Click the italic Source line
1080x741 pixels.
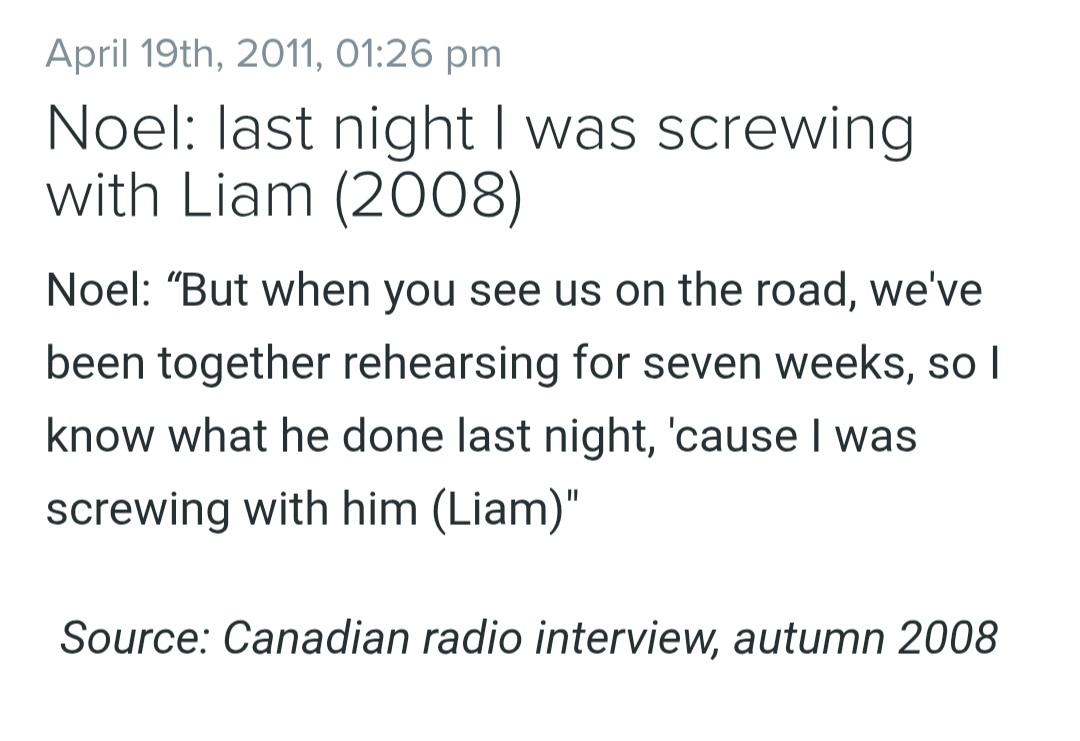click(x=529, y=638)
